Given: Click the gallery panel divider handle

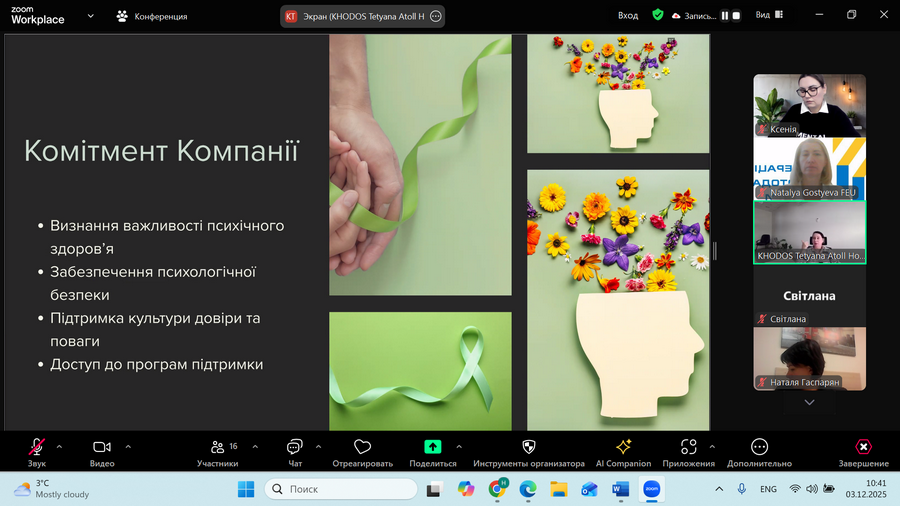Looking at the screenshot, I should point(715,251).
